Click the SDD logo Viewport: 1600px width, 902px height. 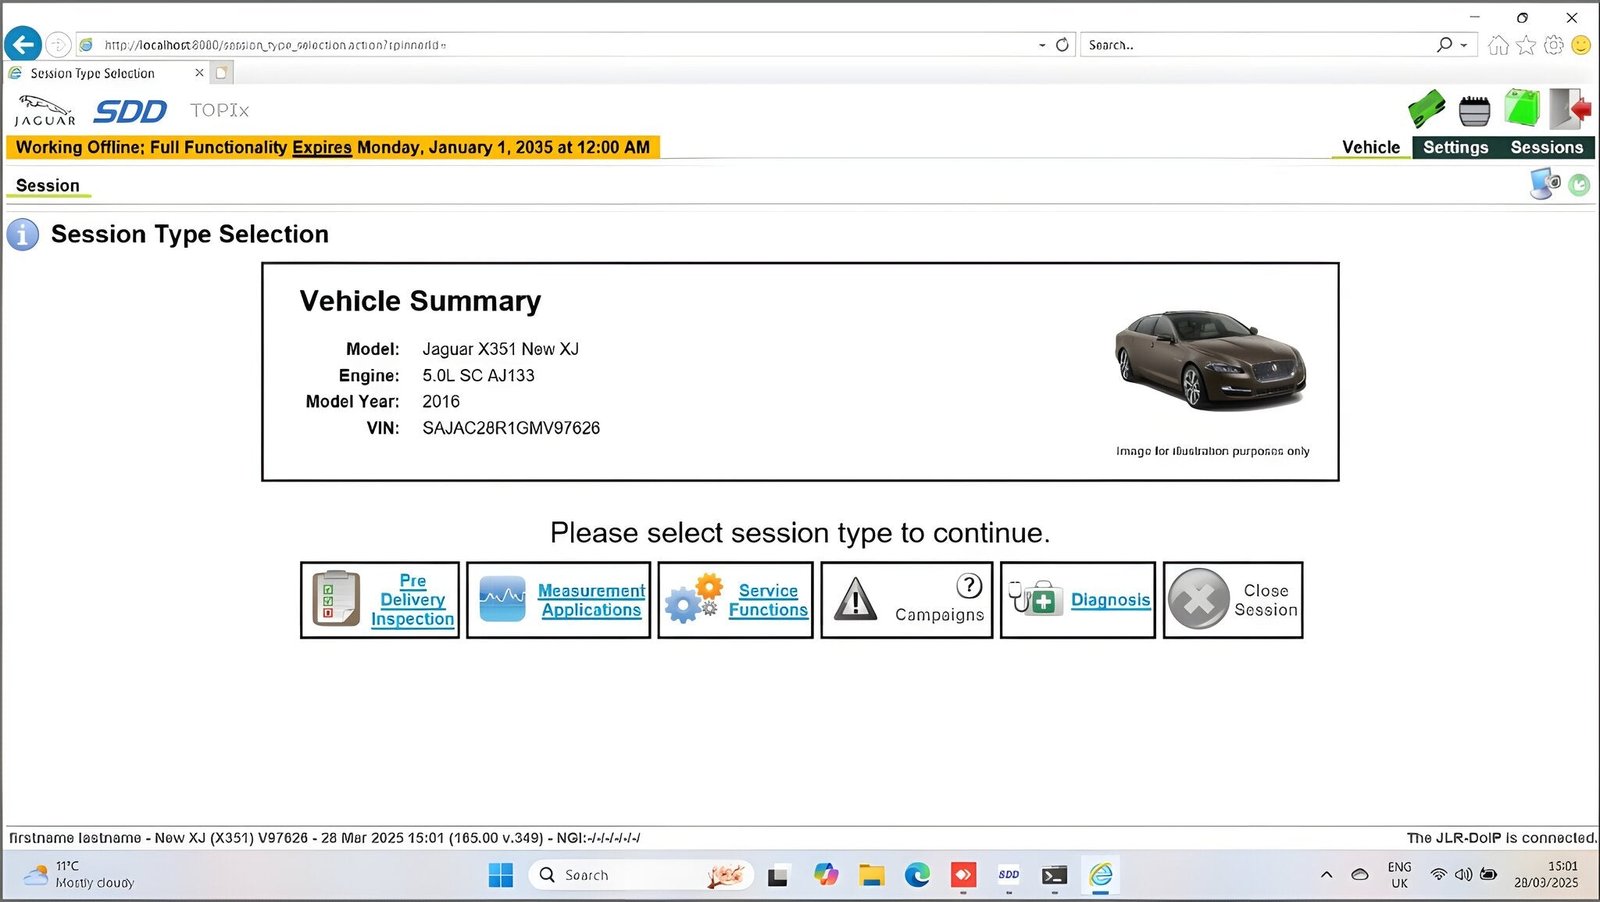130,111
